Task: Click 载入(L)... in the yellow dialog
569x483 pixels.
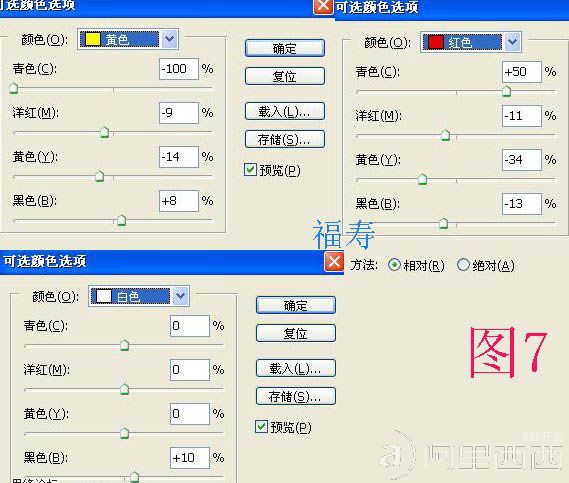Action: pyautogui.click(x=284, y=111)
